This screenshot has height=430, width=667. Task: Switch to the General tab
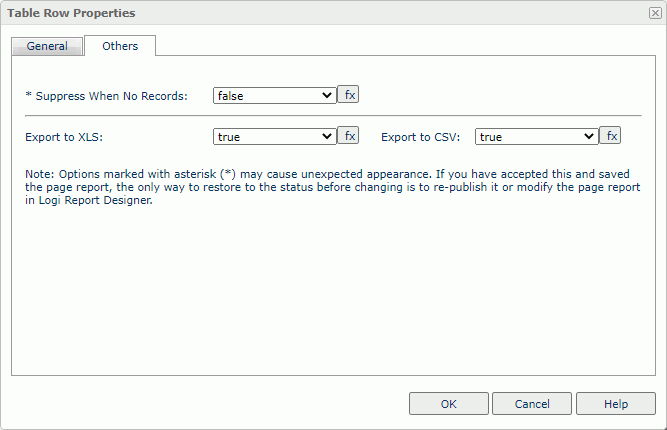[x=47, y=46]
